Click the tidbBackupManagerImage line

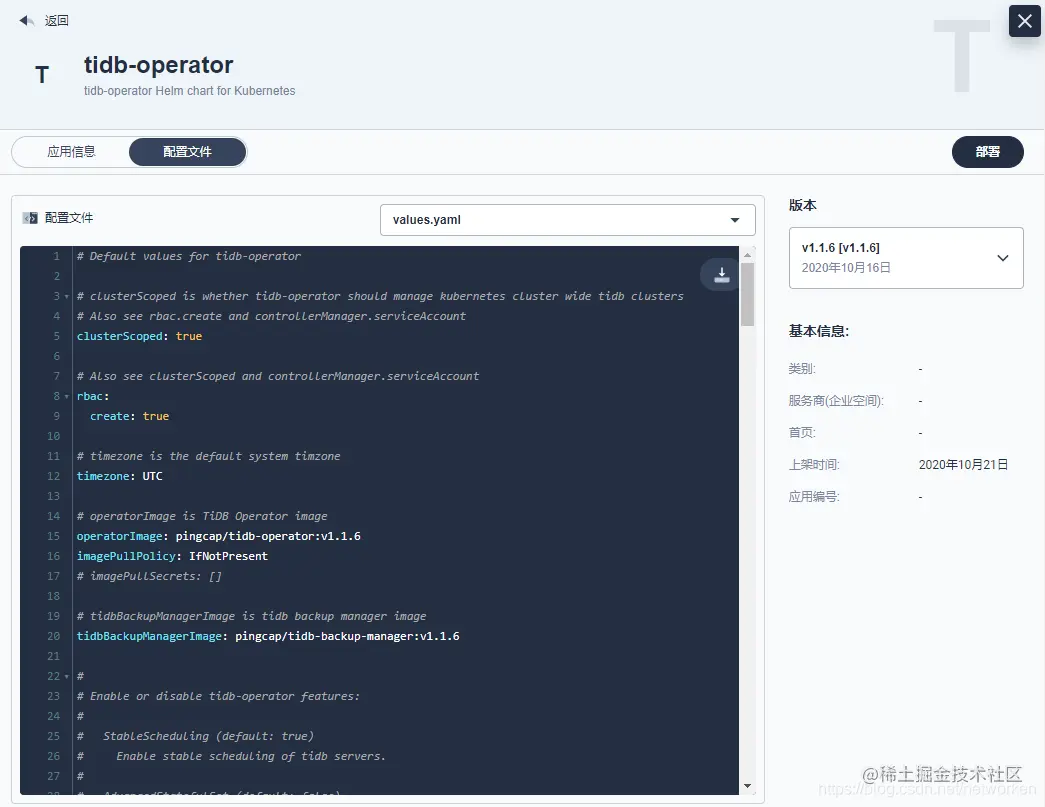(x=268, y=636)
